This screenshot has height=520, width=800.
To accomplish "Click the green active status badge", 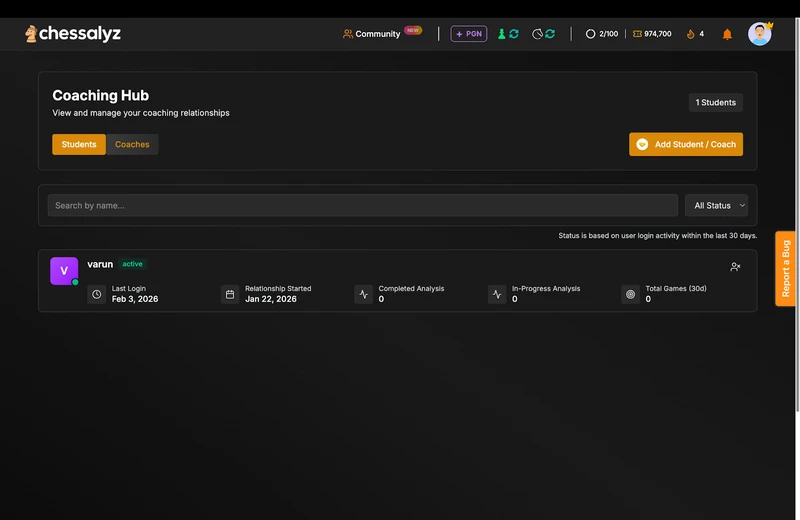I will [132, 264].
